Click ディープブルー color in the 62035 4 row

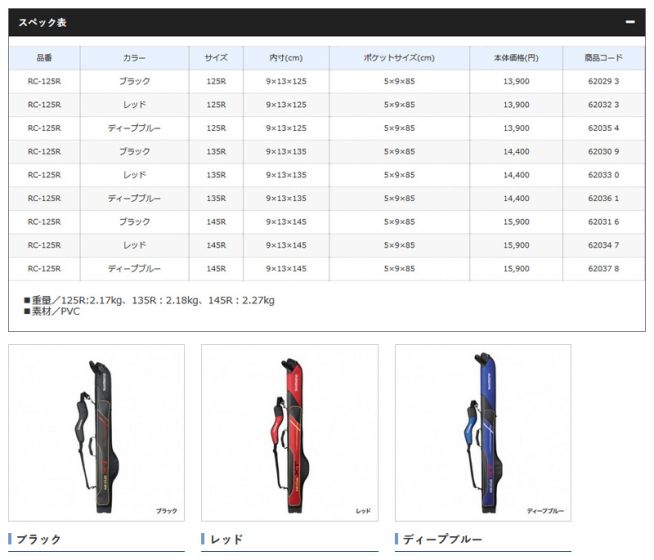coord(134,128)
